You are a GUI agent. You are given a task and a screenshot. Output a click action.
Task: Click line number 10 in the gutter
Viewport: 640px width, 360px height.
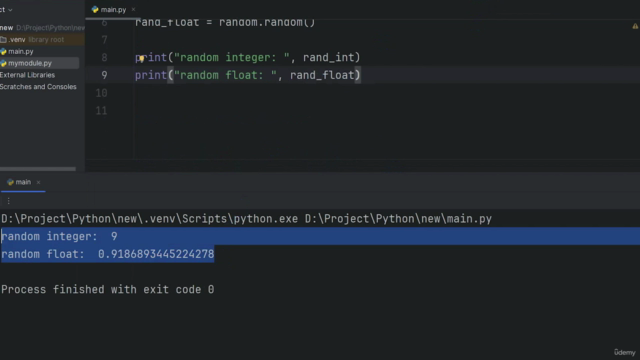pyautogui.click(x=102, y=93)
